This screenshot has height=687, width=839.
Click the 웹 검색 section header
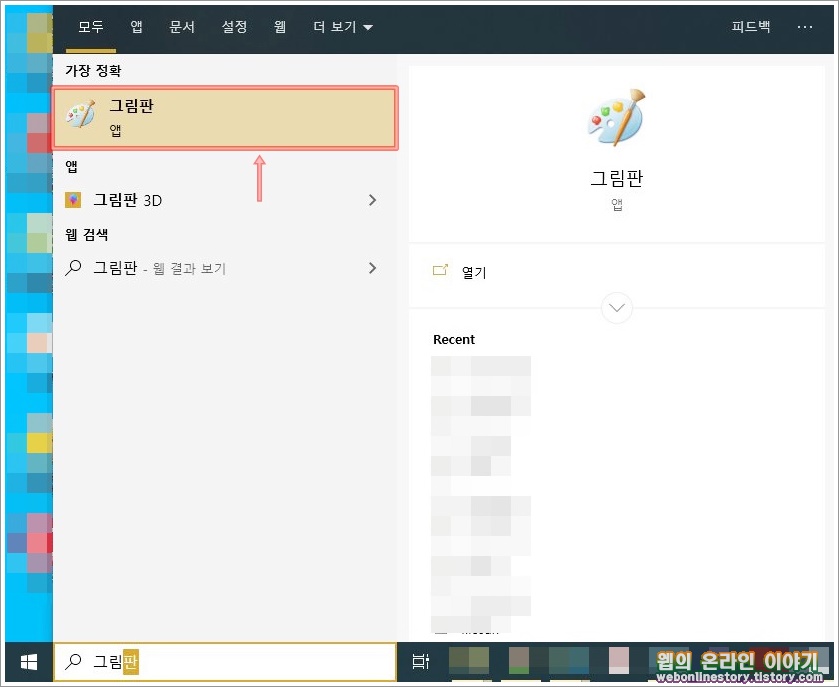(87, 234)
